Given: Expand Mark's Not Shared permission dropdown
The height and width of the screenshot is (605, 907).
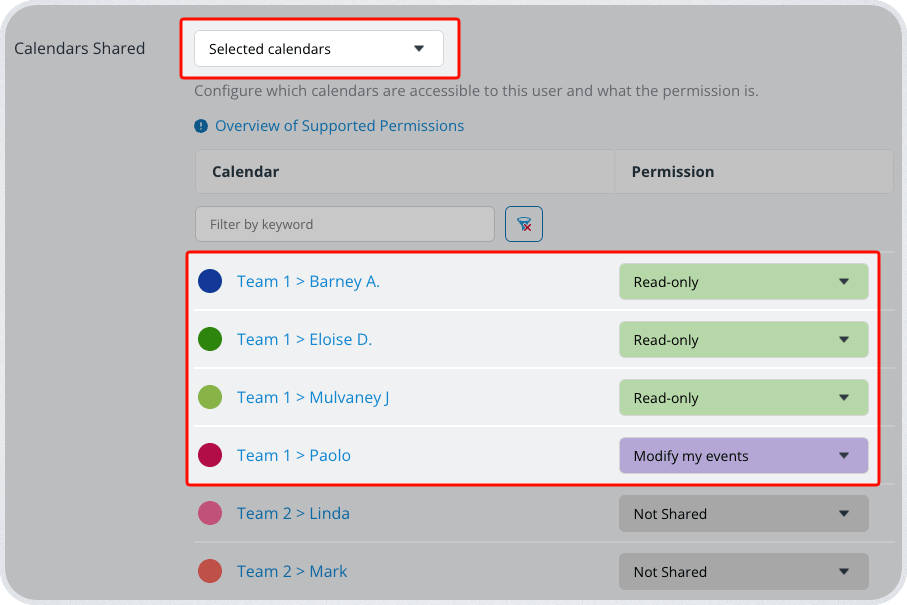Looking at the screenshot, I should coord(743,572).
